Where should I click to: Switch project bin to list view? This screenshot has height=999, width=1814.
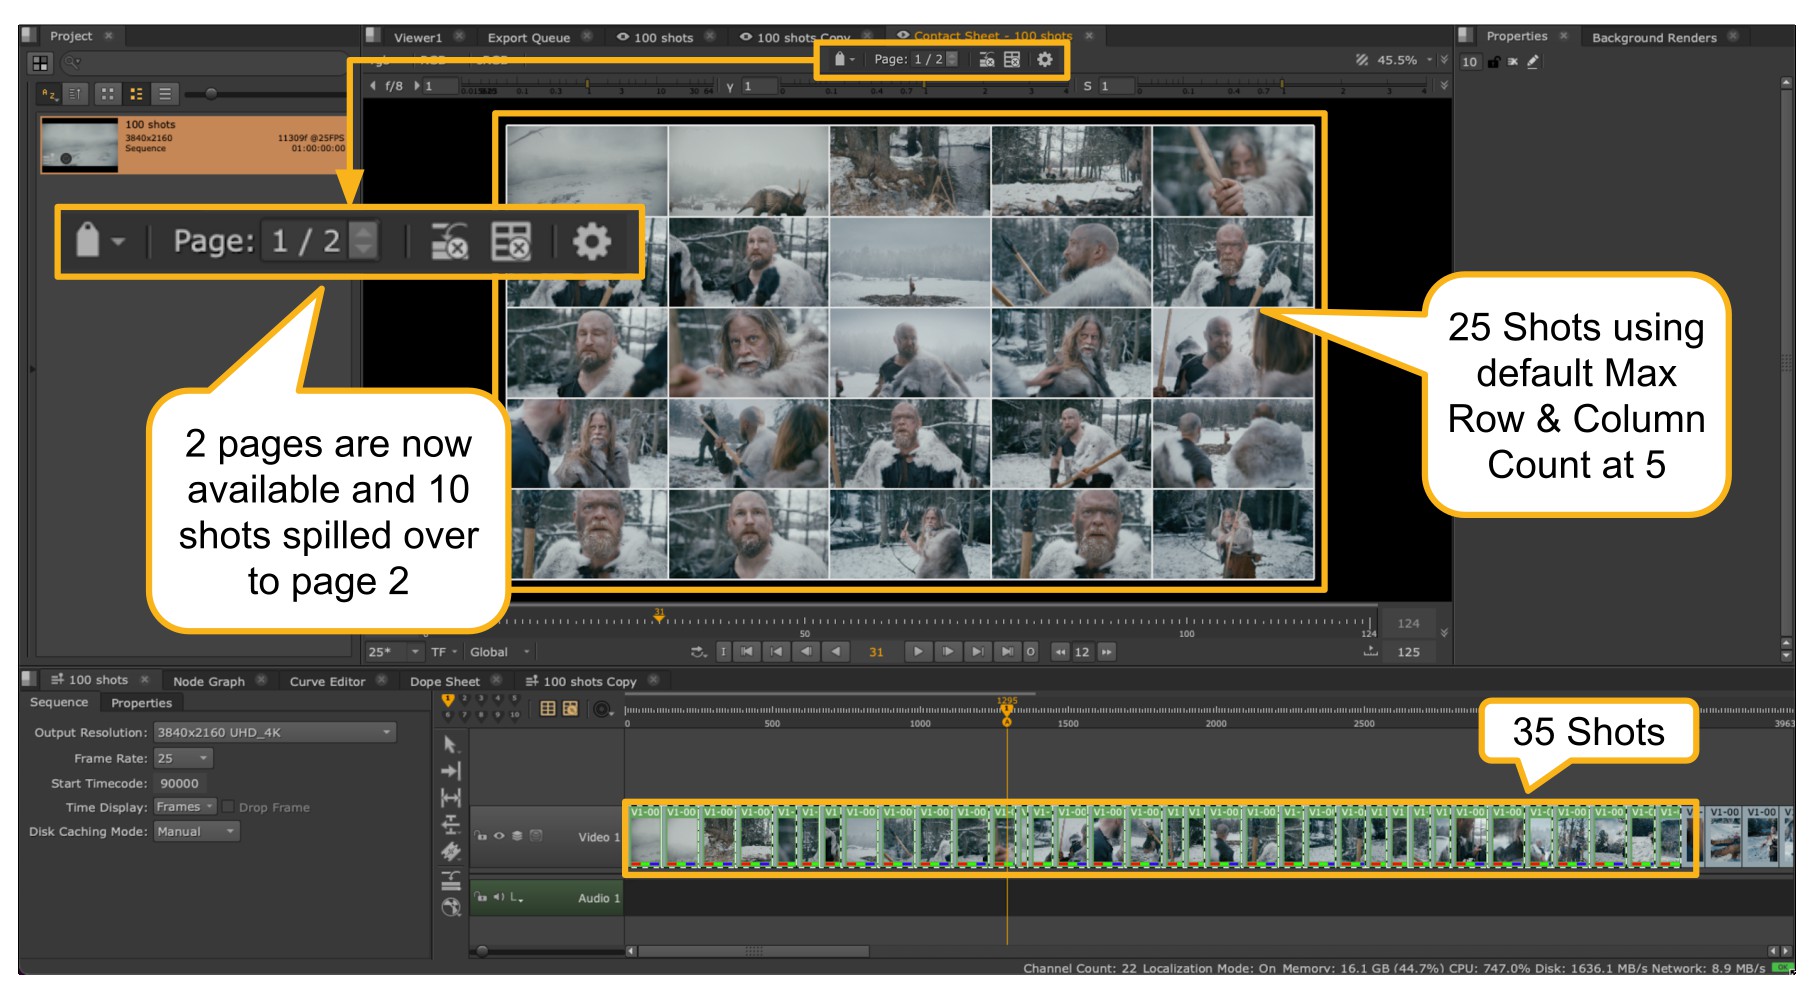[165, 94]
